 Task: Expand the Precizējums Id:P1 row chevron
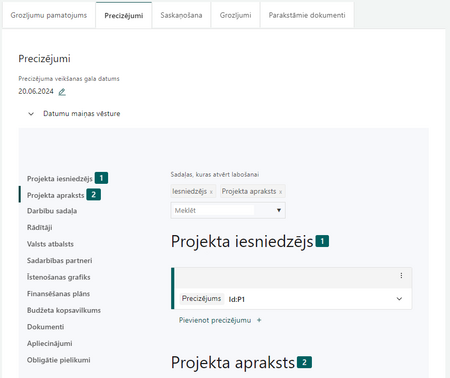click(x=399, y=299)
